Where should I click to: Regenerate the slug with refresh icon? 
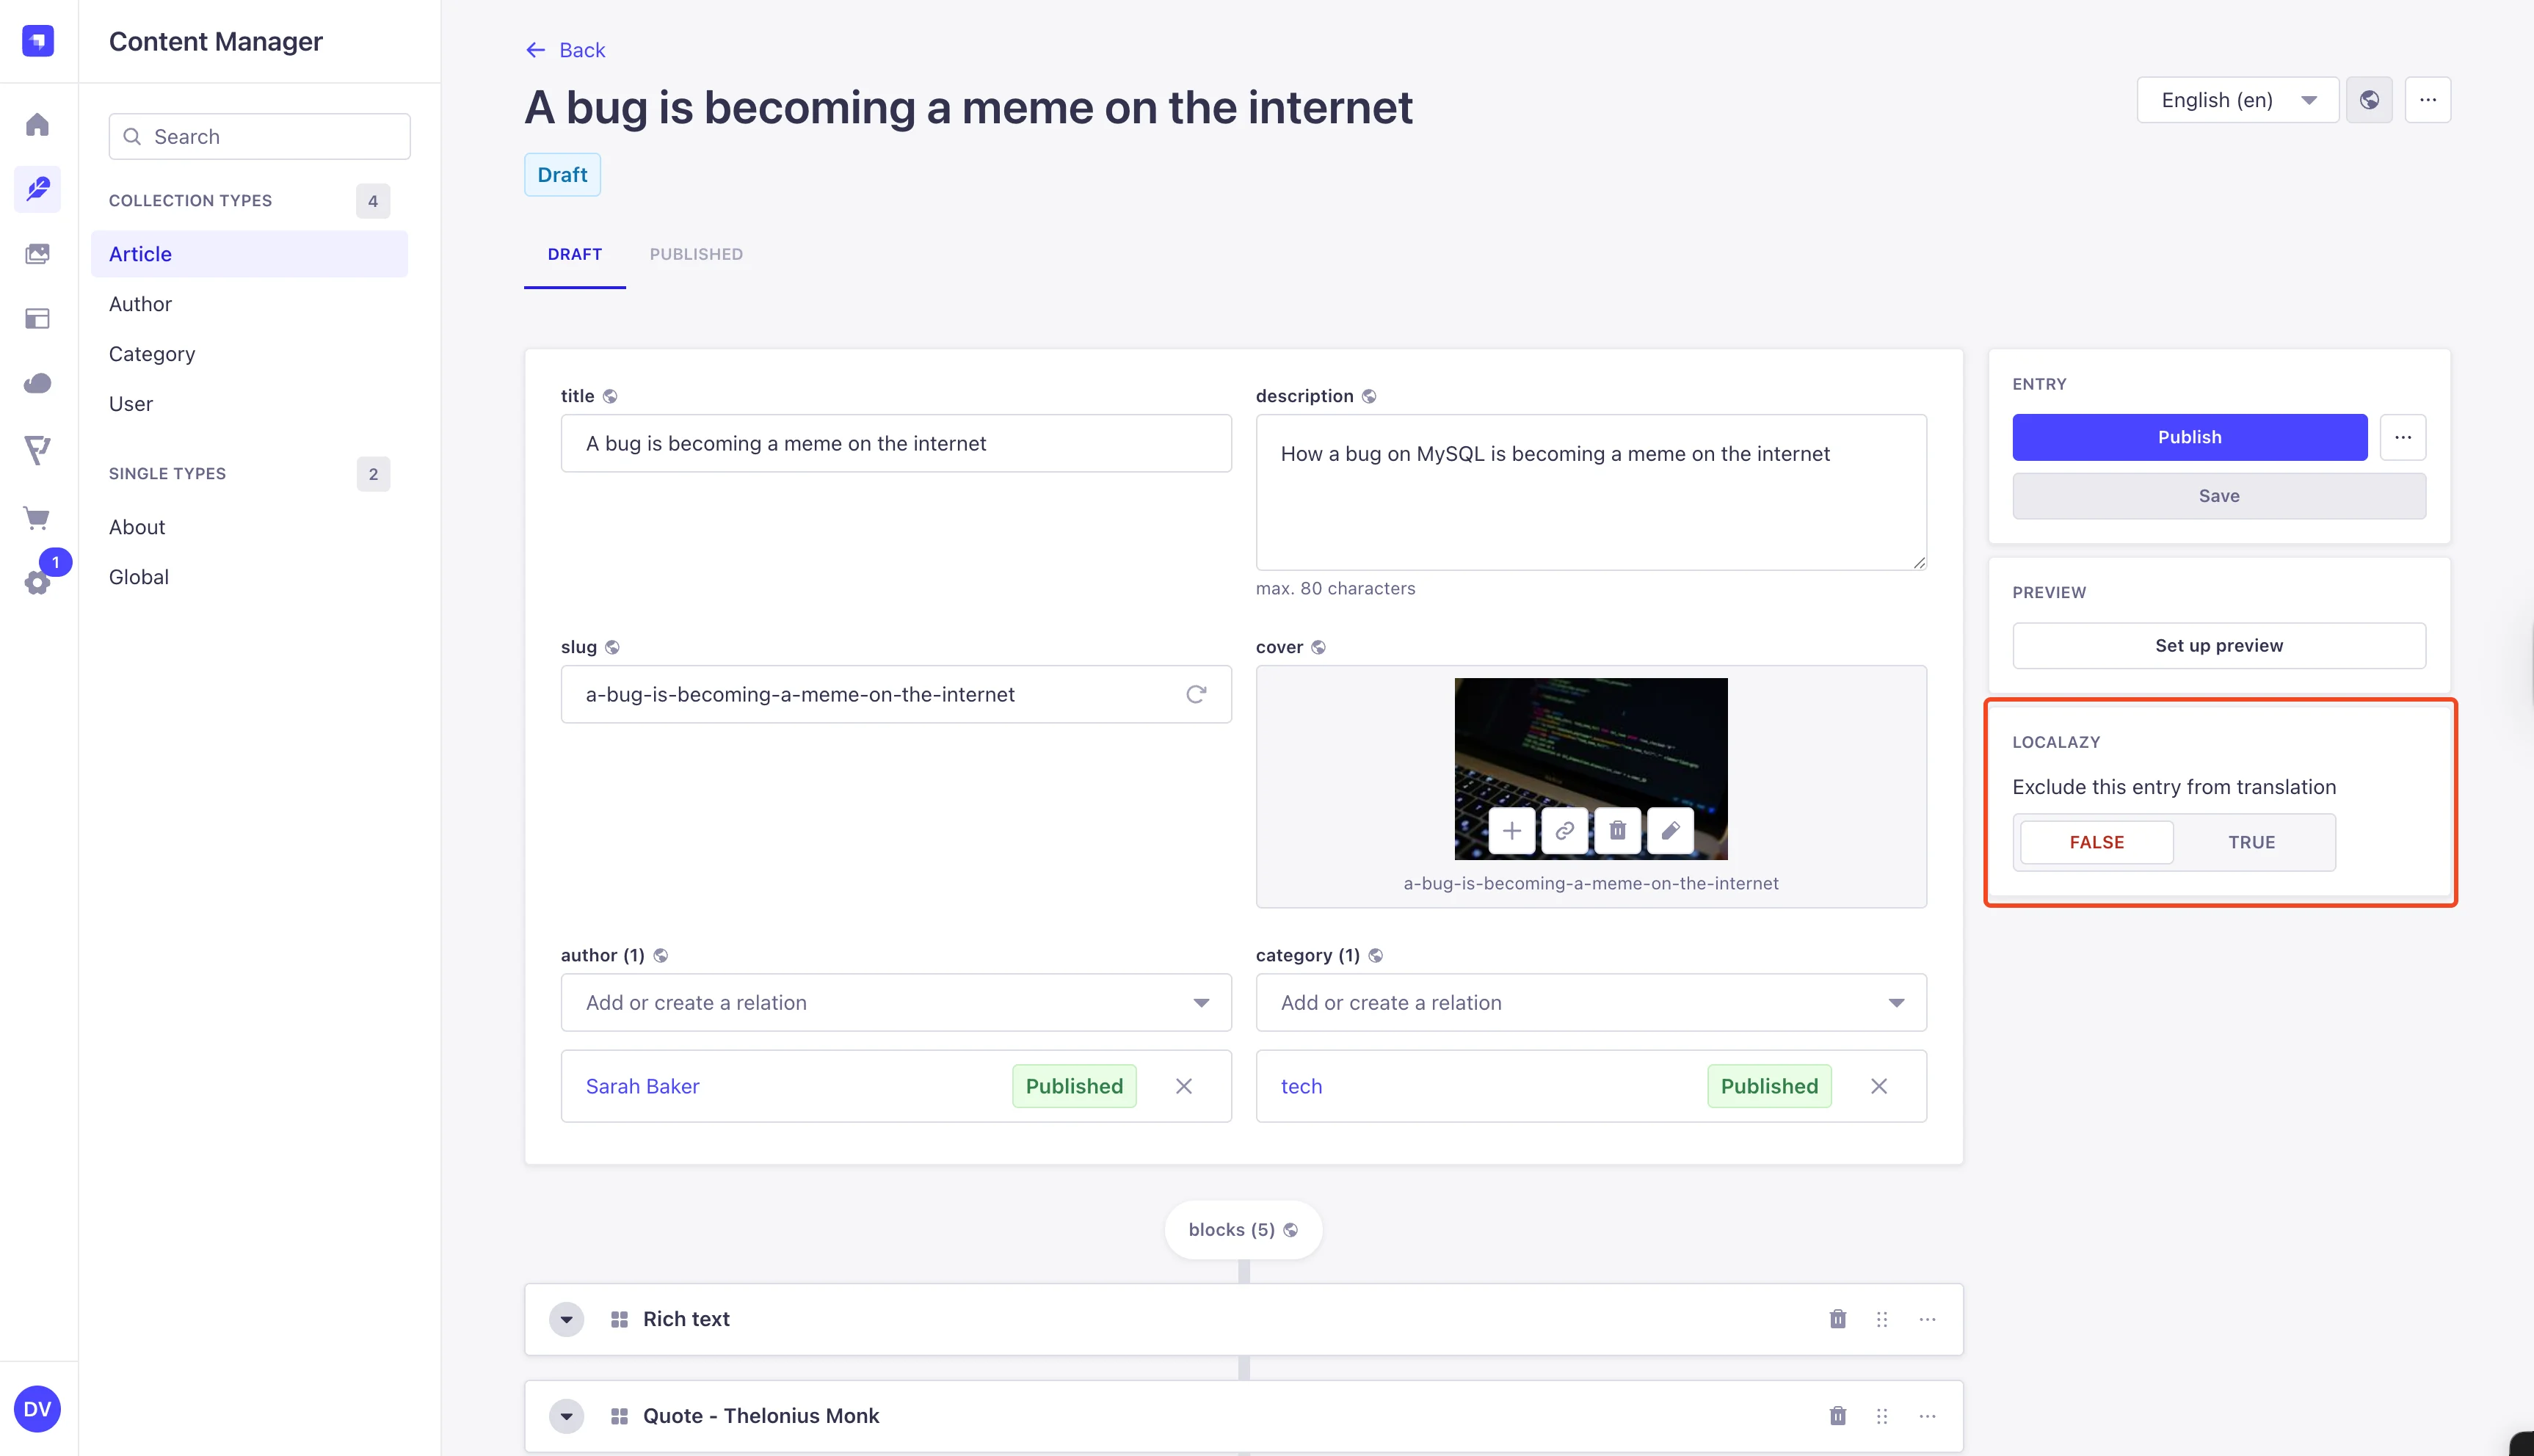[x=1196, y=694]
